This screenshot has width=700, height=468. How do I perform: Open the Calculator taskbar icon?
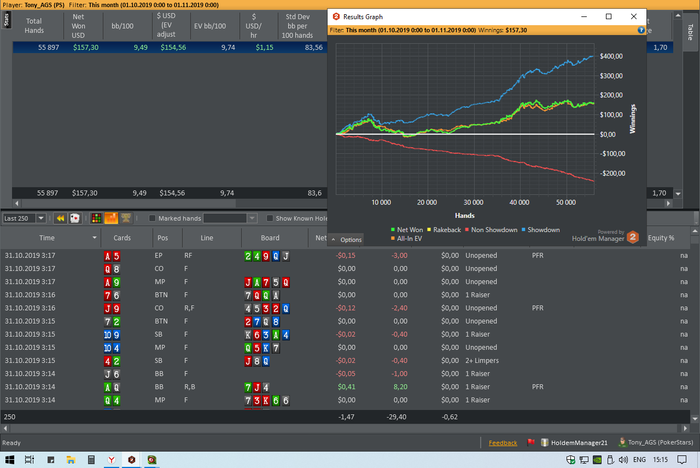coord(91,460)
